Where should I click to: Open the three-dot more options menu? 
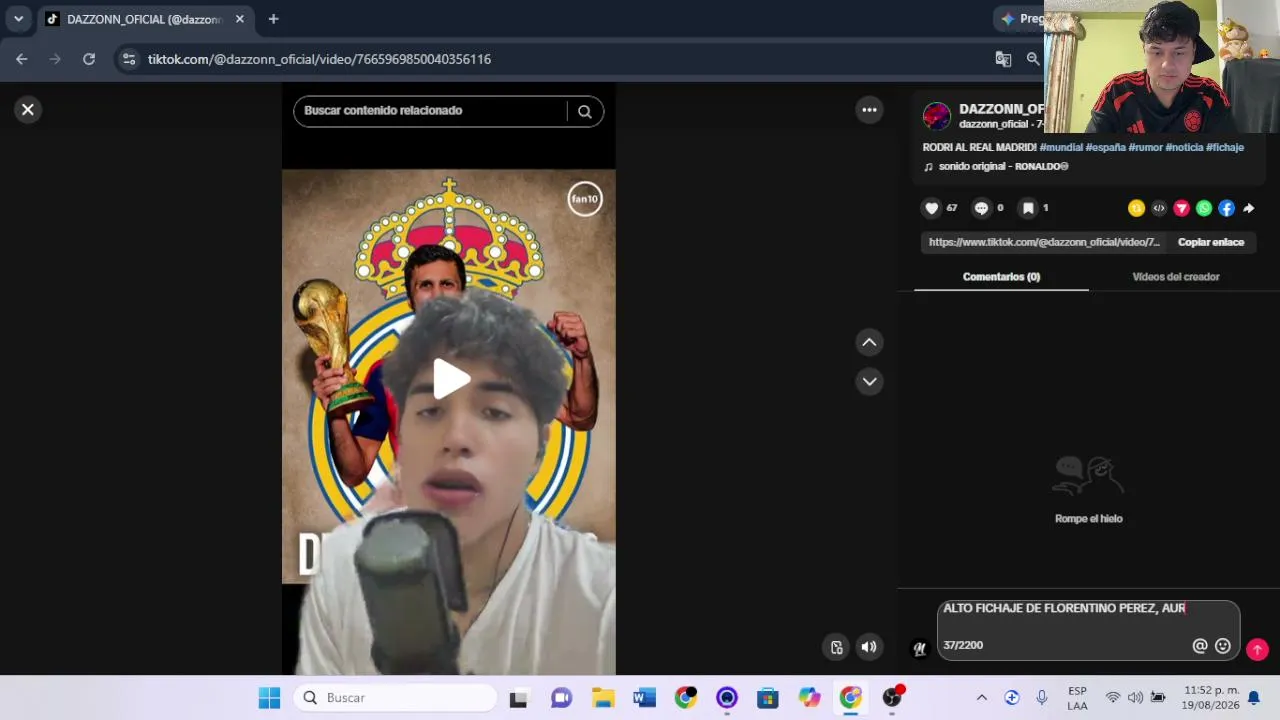pos(870,110)
